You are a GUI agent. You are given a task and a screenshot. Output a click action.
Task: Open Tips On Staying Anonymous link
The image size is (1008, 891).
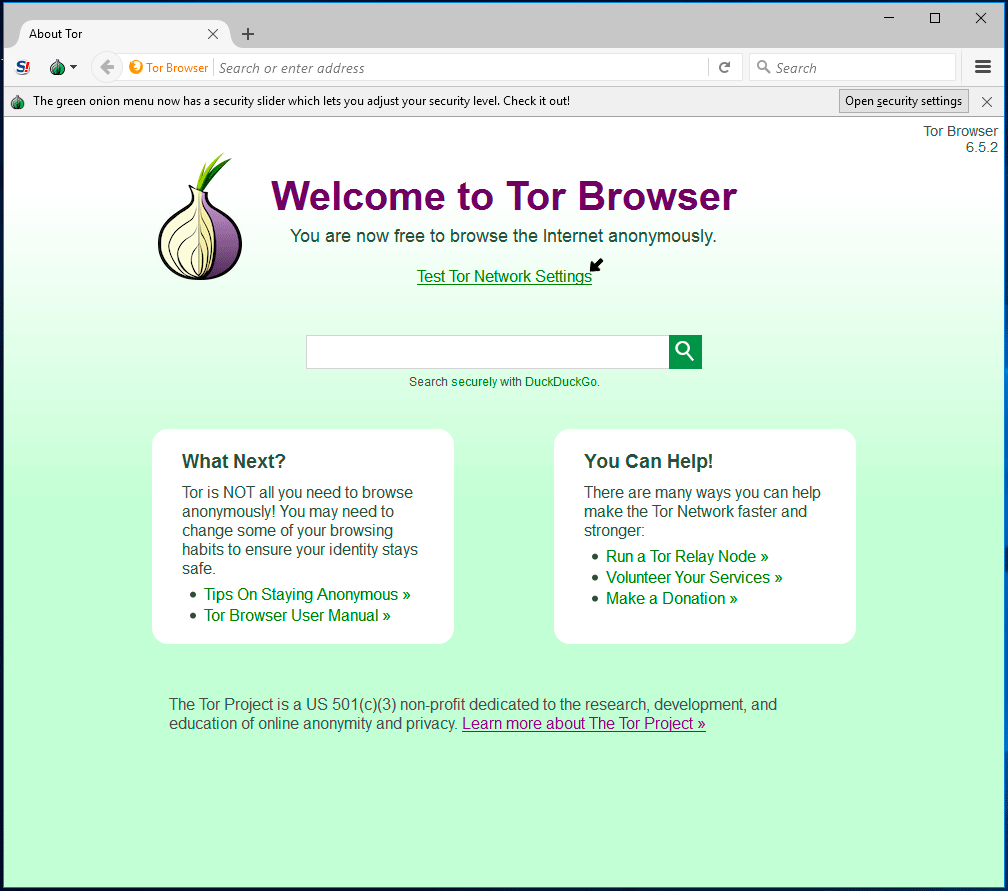[x=307, y=595]
